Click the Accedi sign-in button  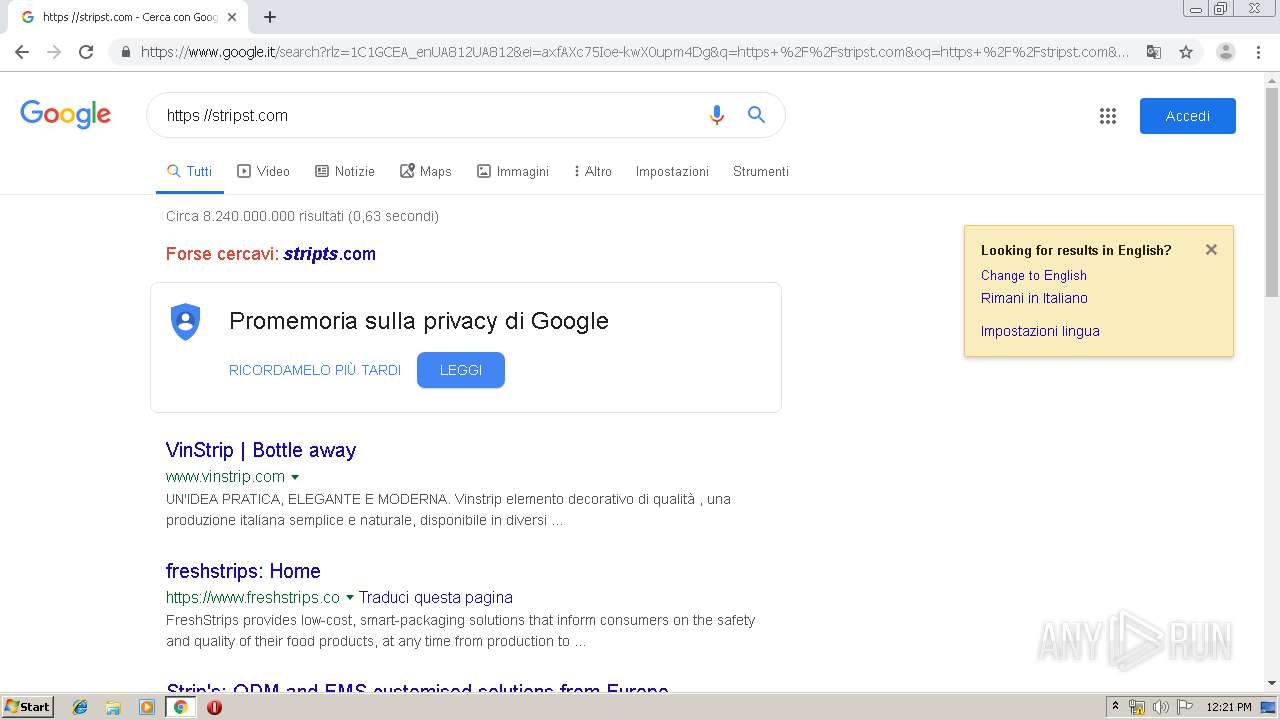[x=1188, y=116]
